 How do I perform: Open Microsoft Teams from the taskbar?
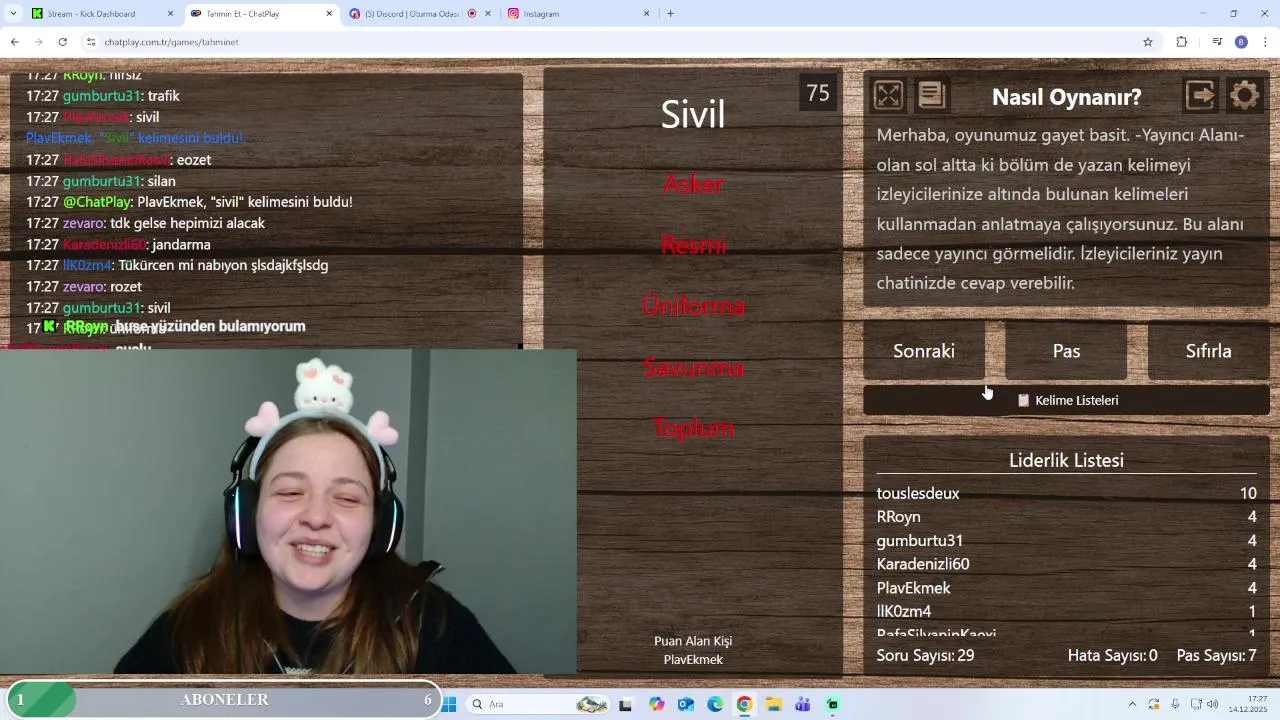(x=803, y=704)
